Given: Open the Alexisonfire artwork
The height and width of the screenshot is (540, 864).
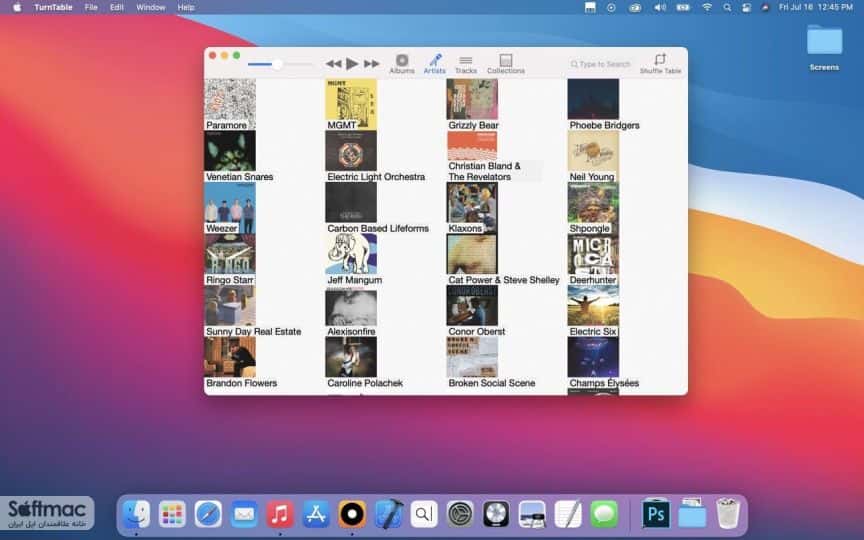Looking at the screenshot, I should [351, 306].
